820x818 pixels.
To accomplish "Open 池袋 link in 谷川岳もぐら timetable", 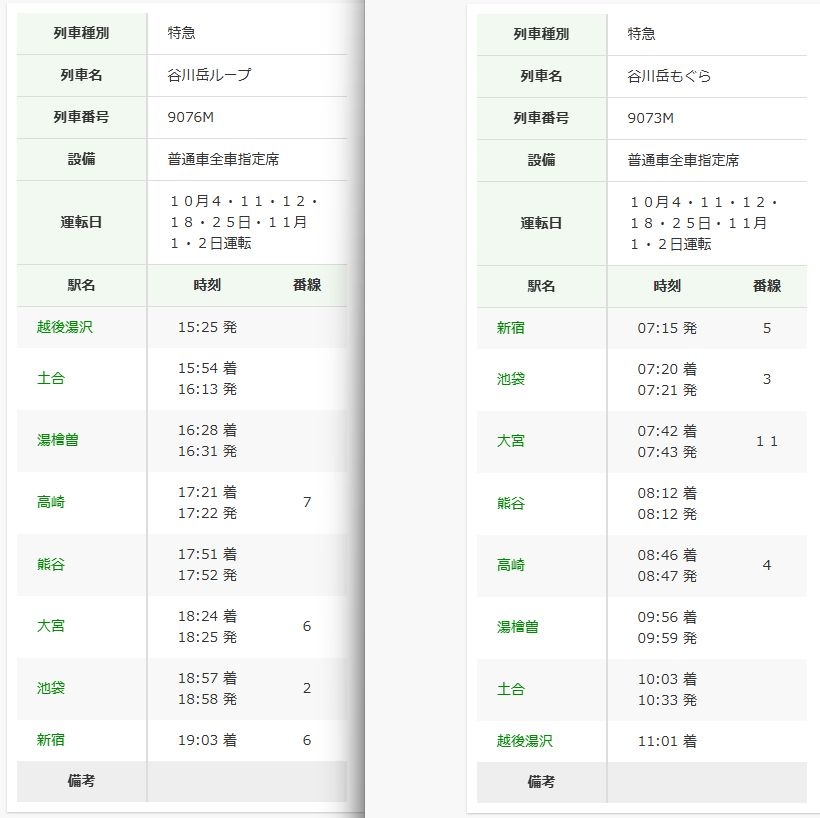I will [x=511, y=380].
